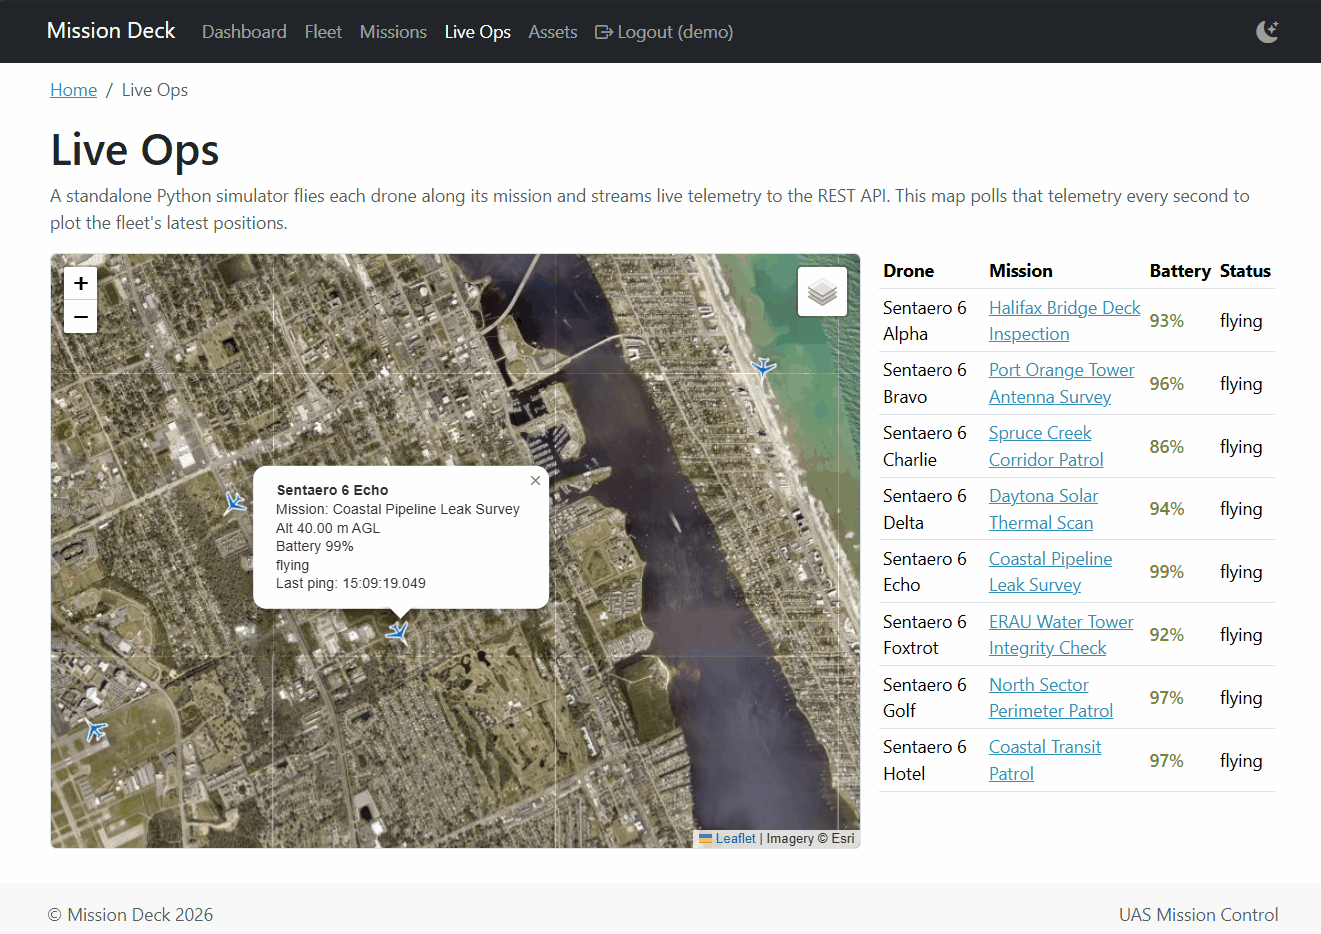
Task: Select the drone marker under the popup tip
Action: [398, 632]
